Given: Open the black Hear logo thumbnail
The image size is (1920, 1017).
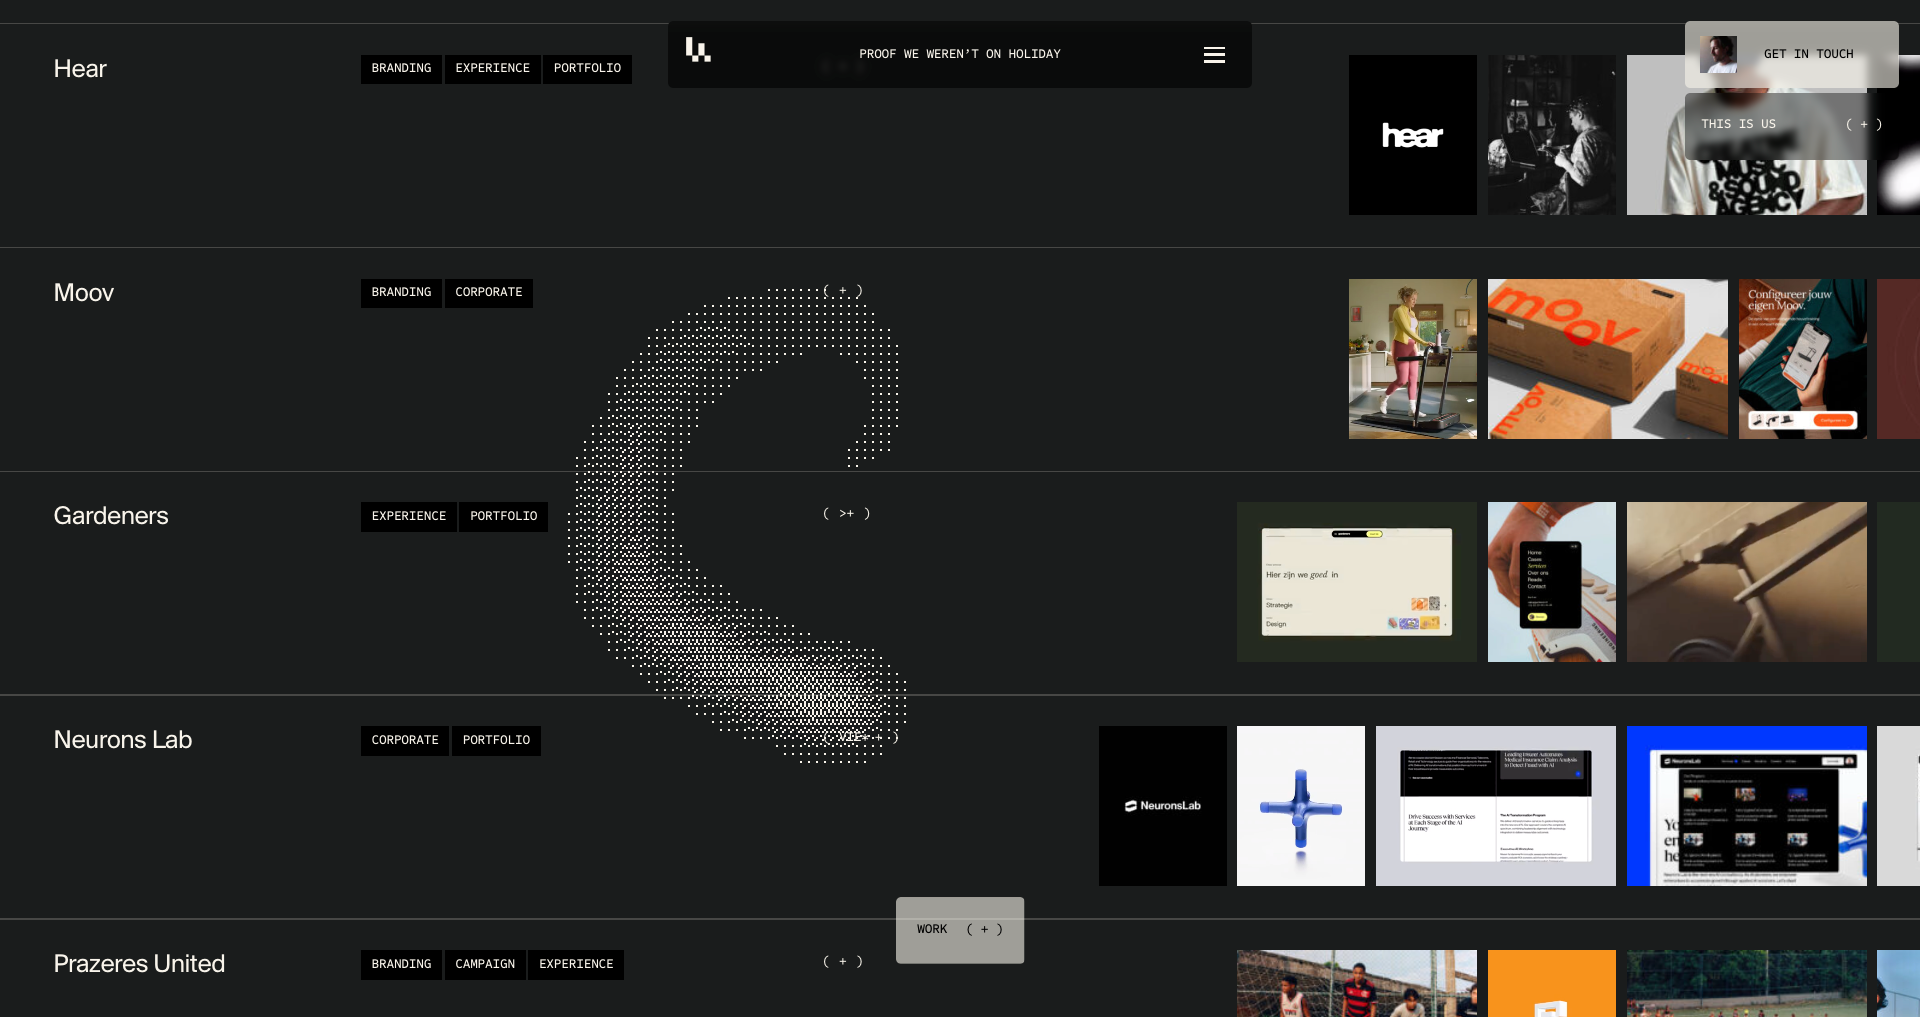Looking at the screenshot, I should tap(1413, 135).
